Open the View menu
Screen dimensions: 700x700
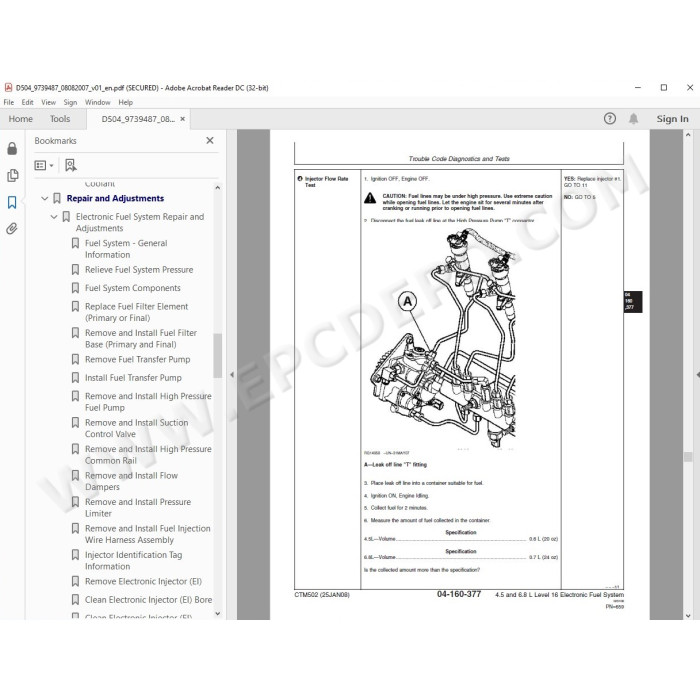(x=48, y=102)
